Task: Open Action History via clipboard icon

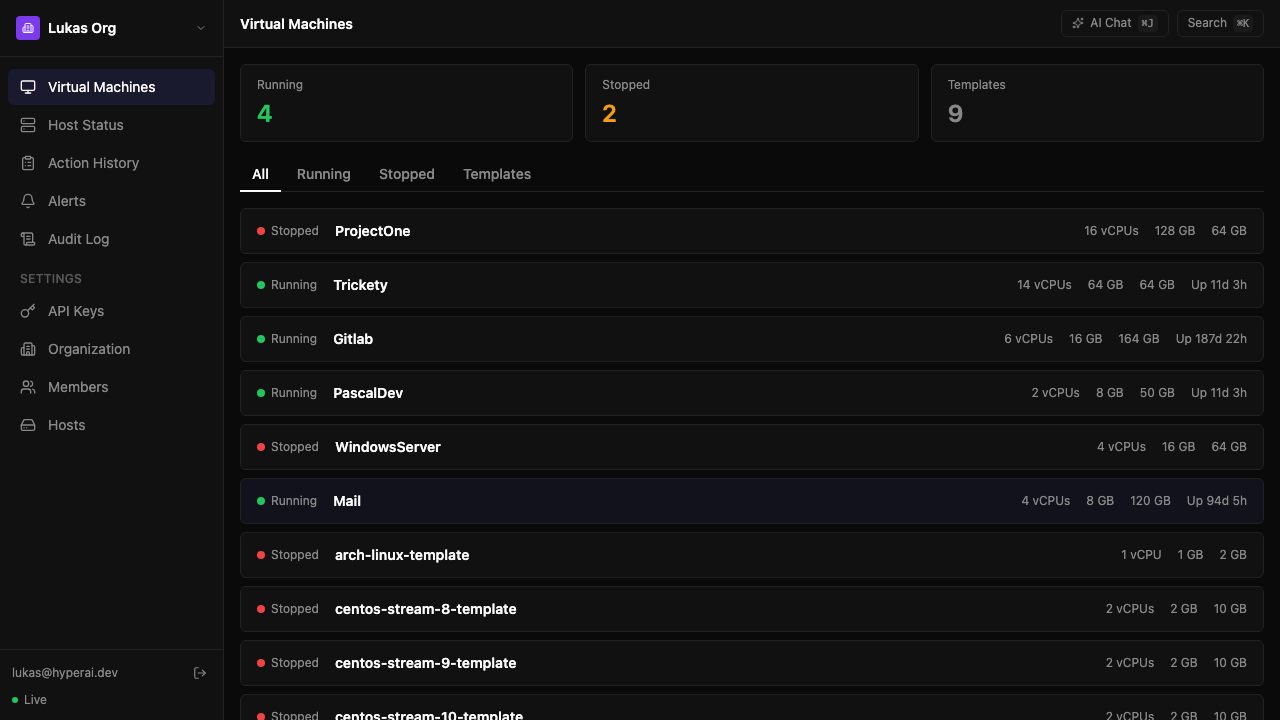Action: pyautogui.click(x=28, y=163)
